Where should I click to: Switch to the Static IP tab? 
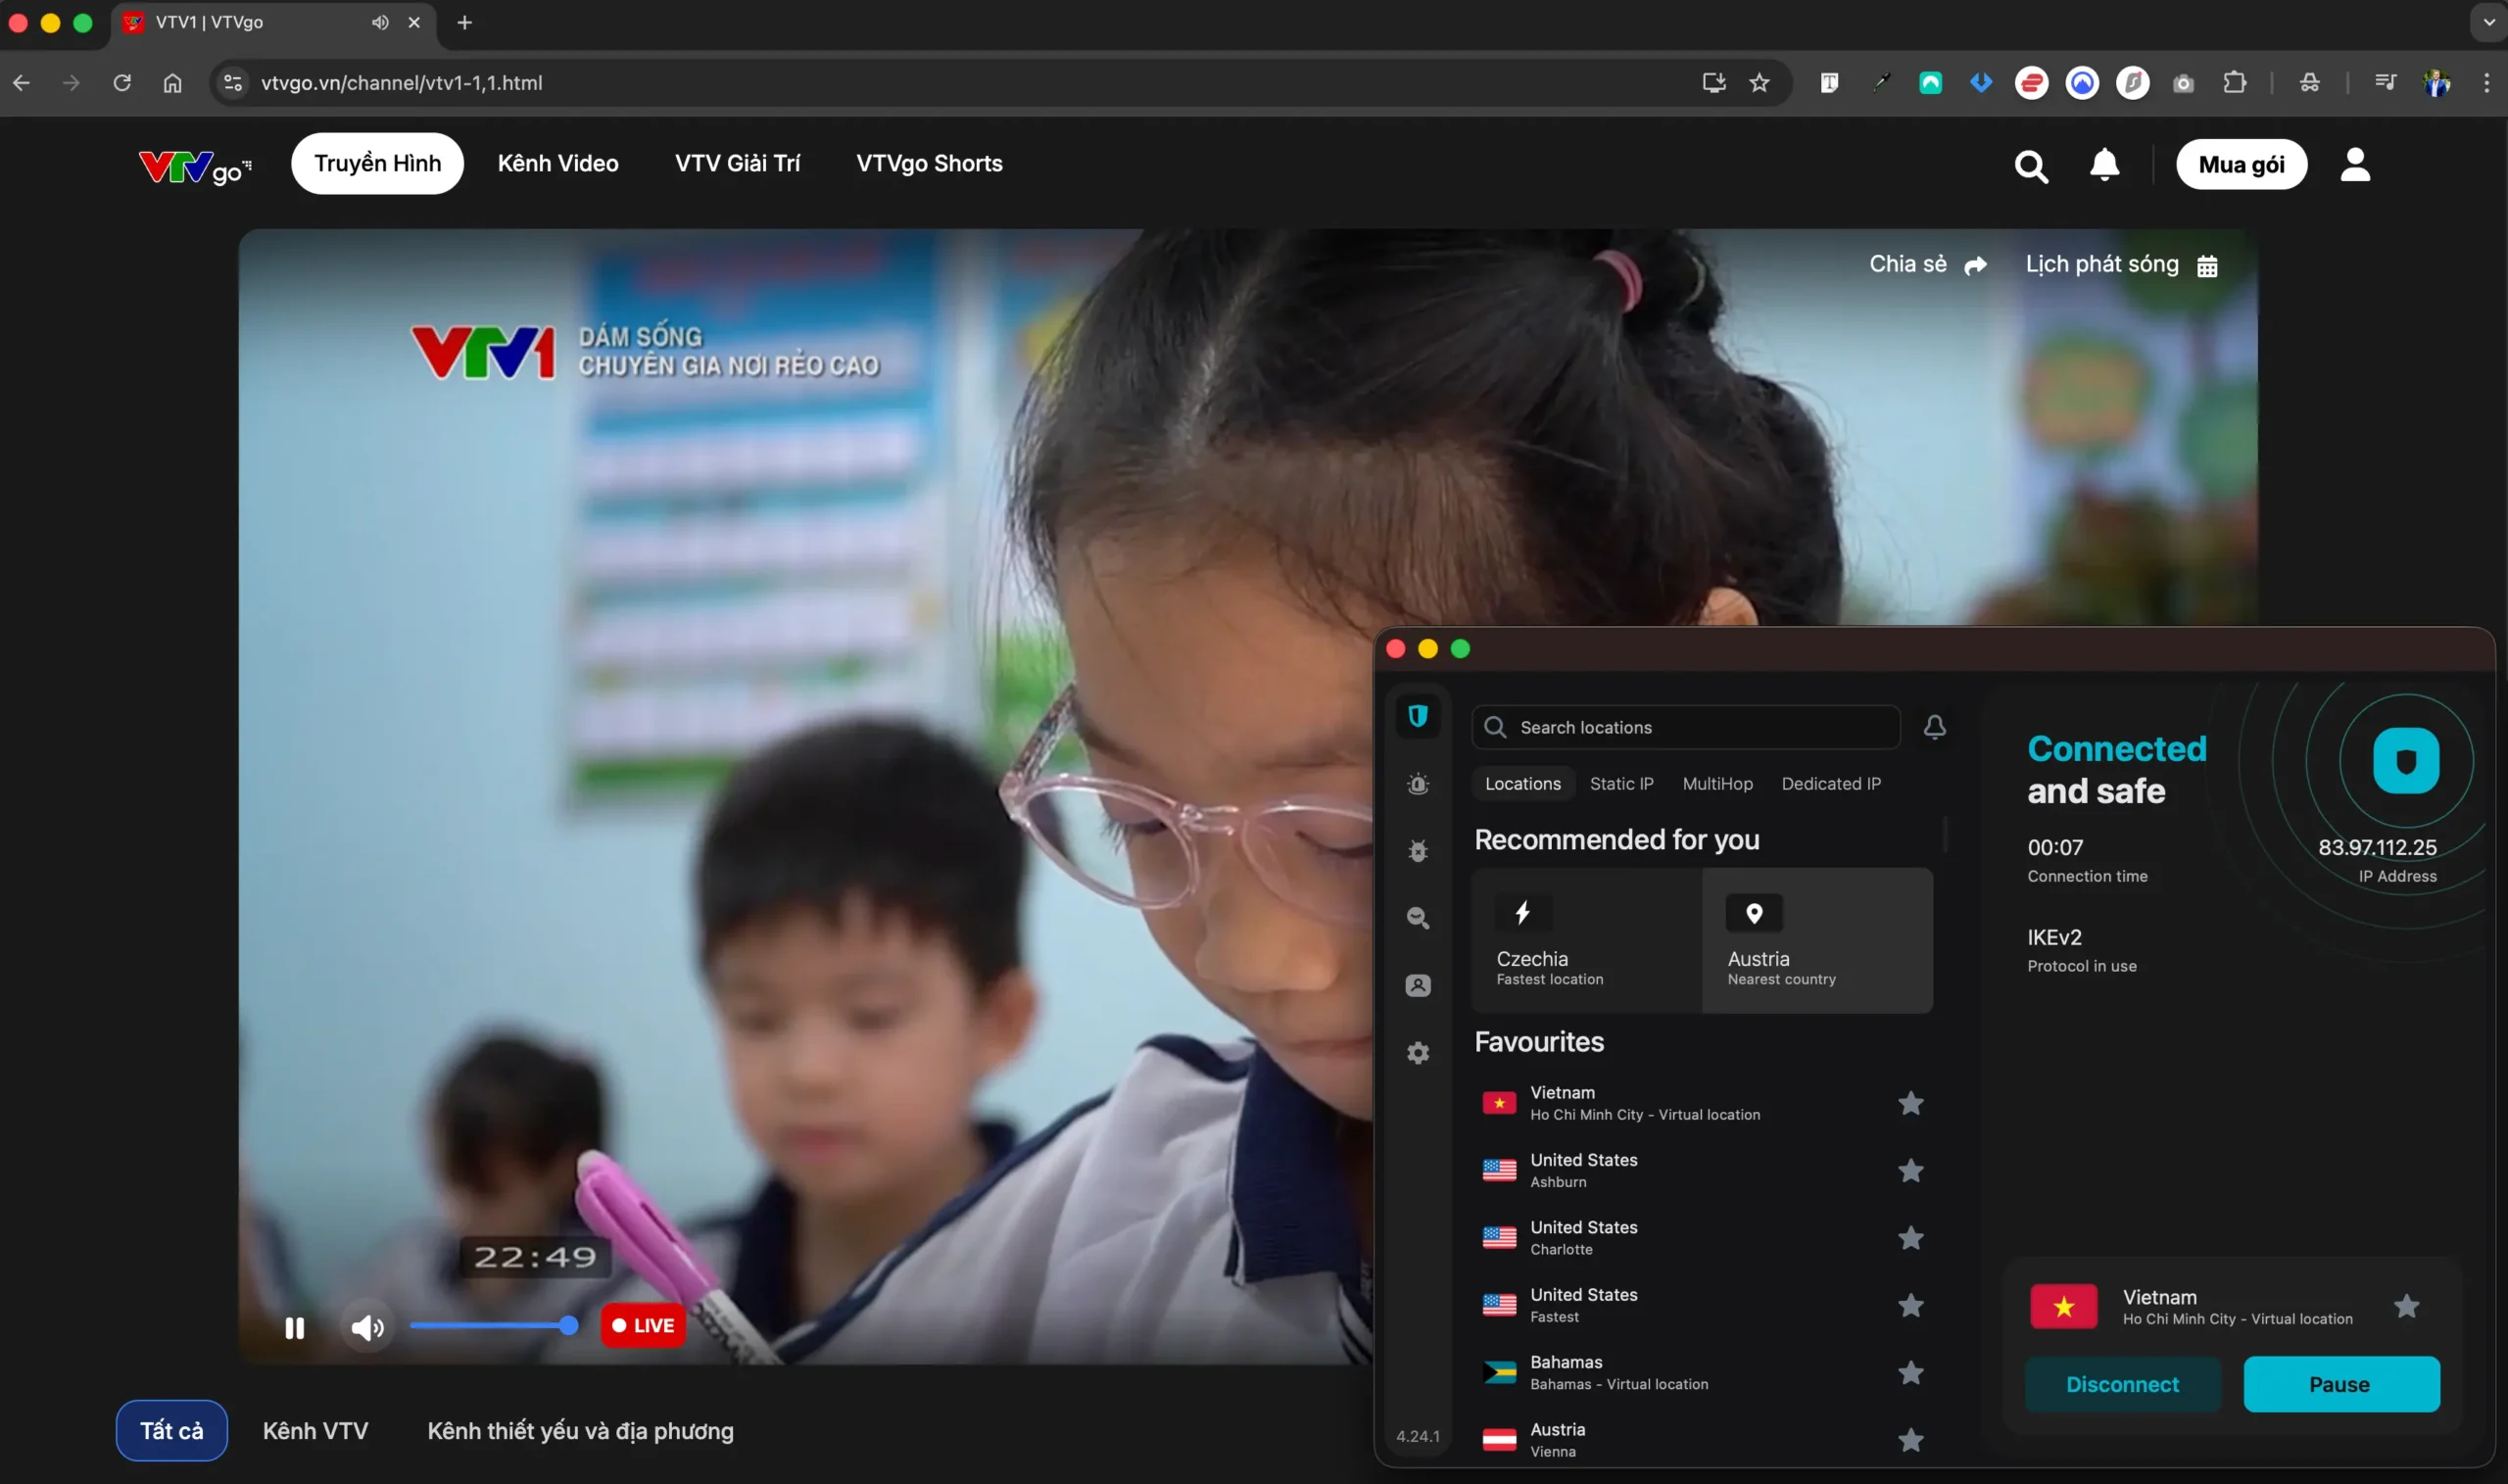(1621, 784)
